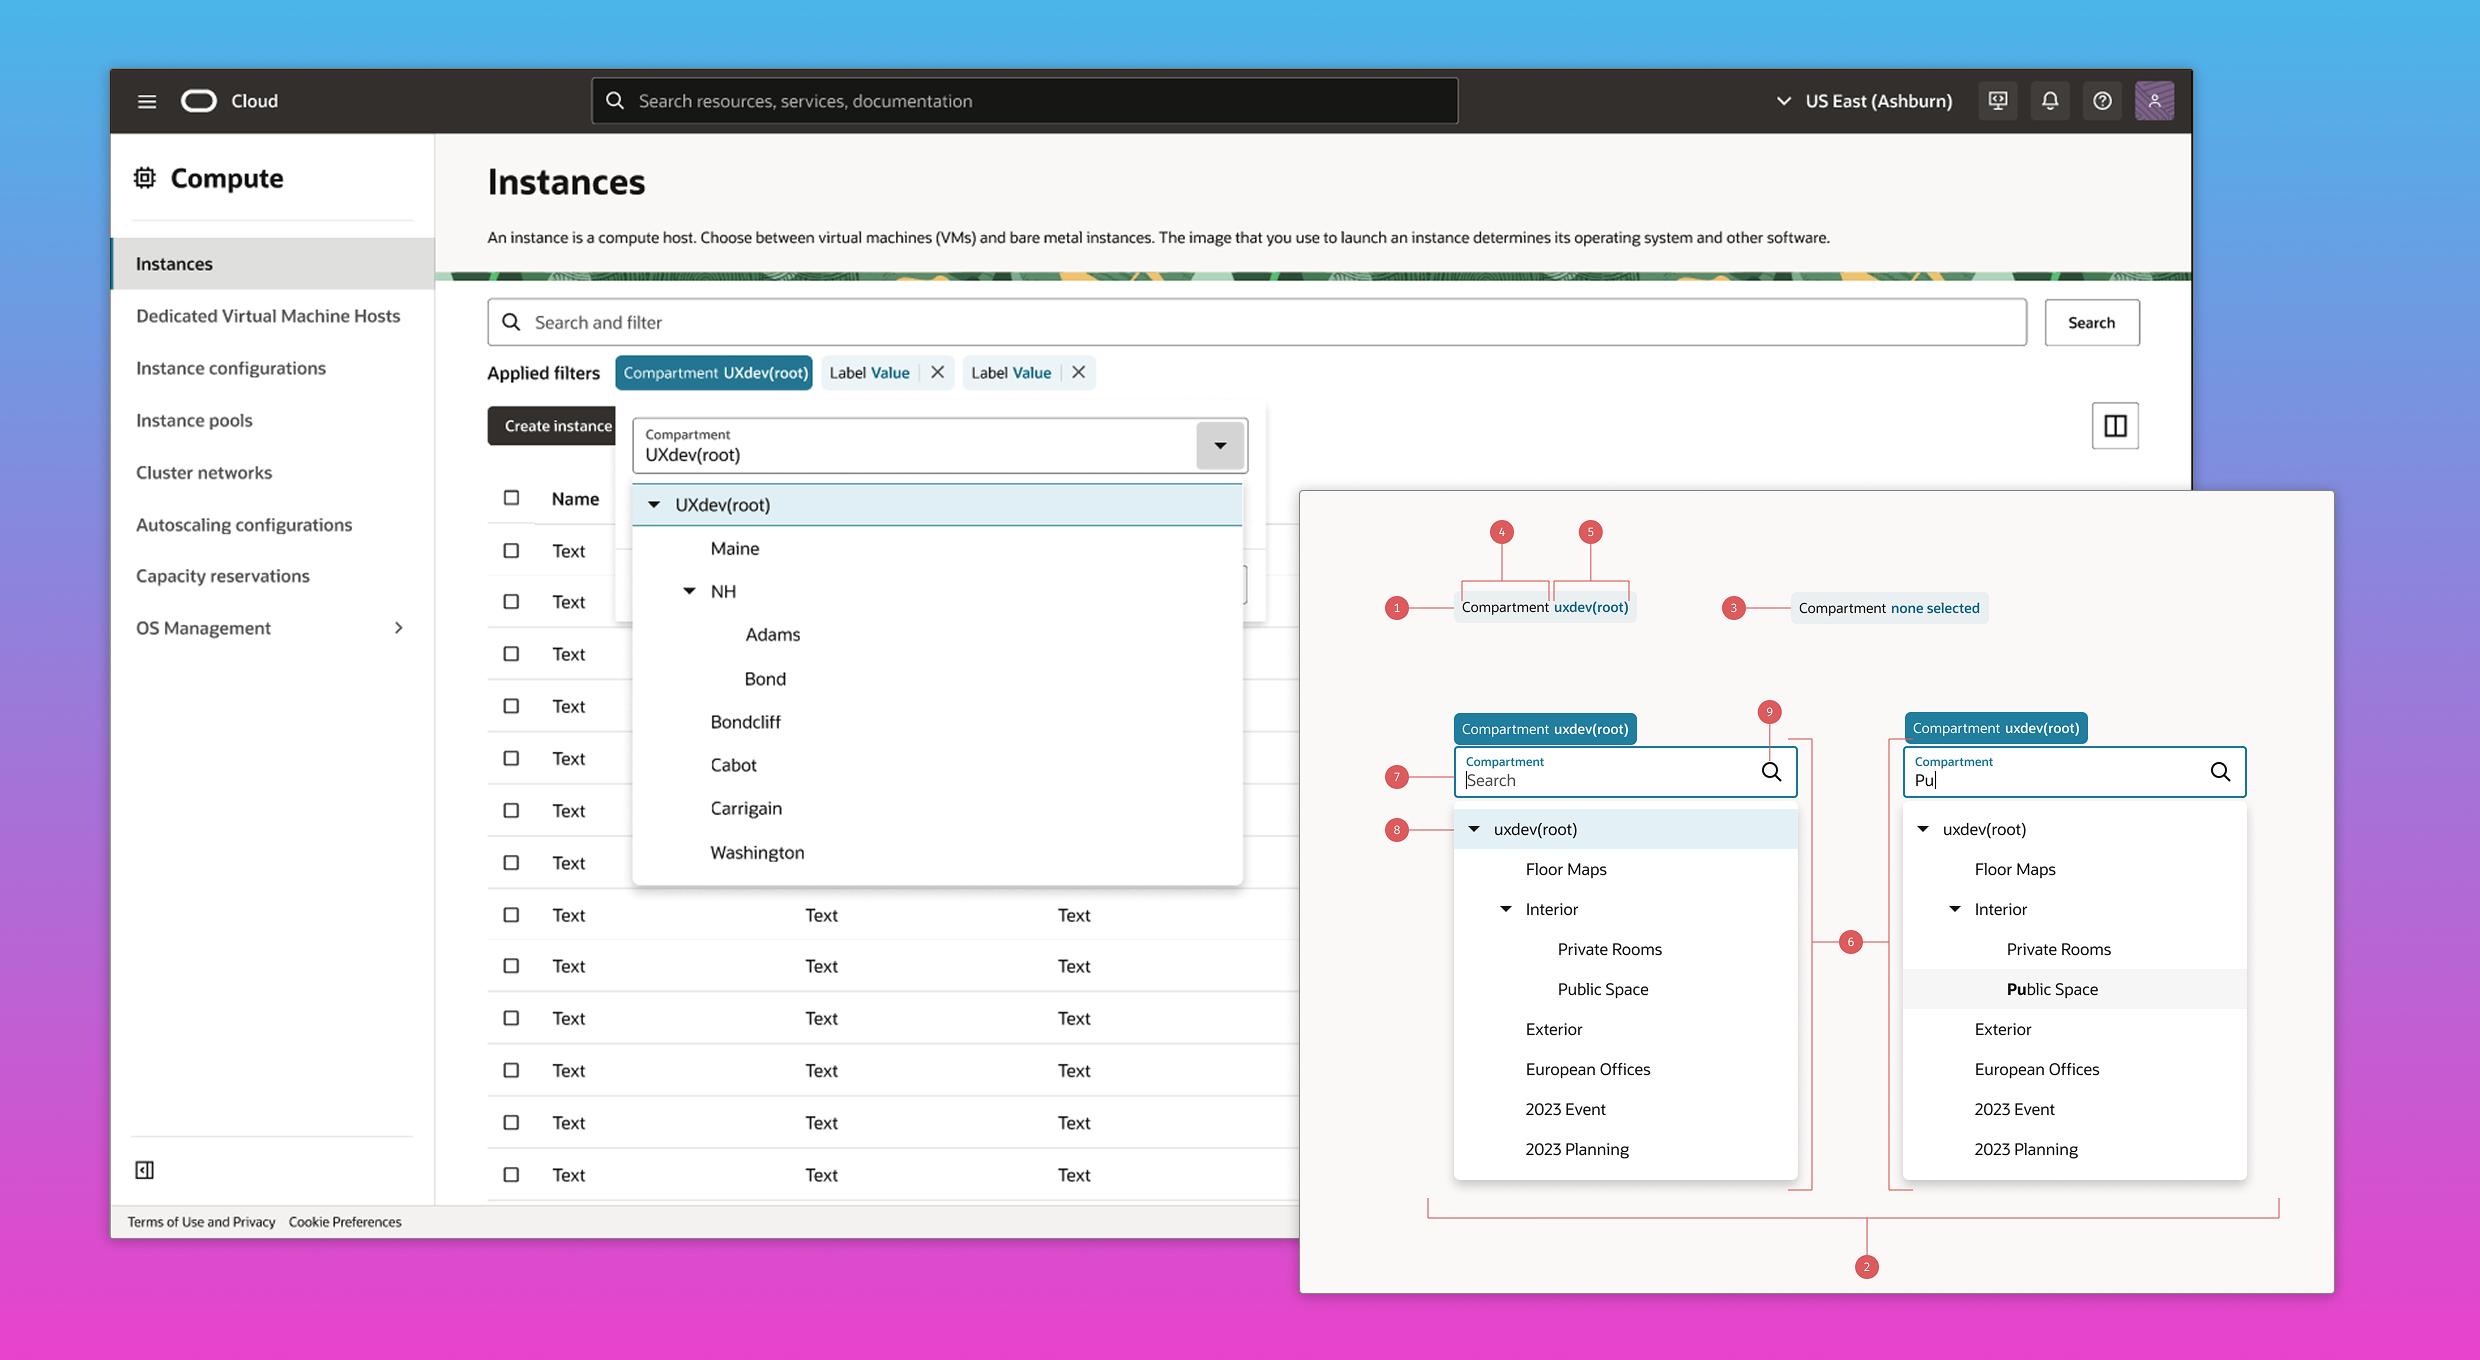Viewport: 2480px width, 1360px height.
Task: Open Instance pools in the sidebar
Action: pos(194,420)
